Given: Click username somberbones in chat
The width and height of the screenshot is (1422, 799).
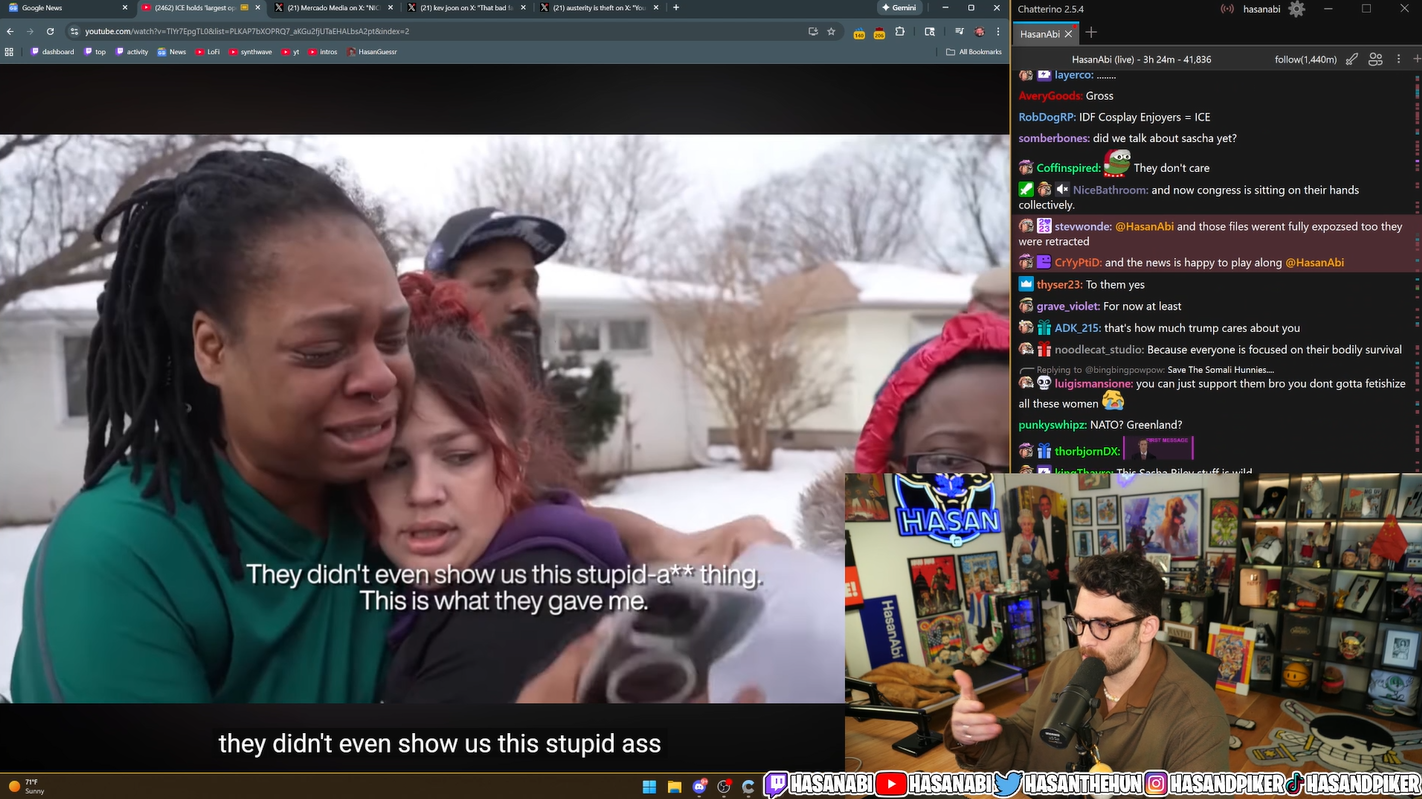Looking at the screenshot, I should [x=1054, y=138].
